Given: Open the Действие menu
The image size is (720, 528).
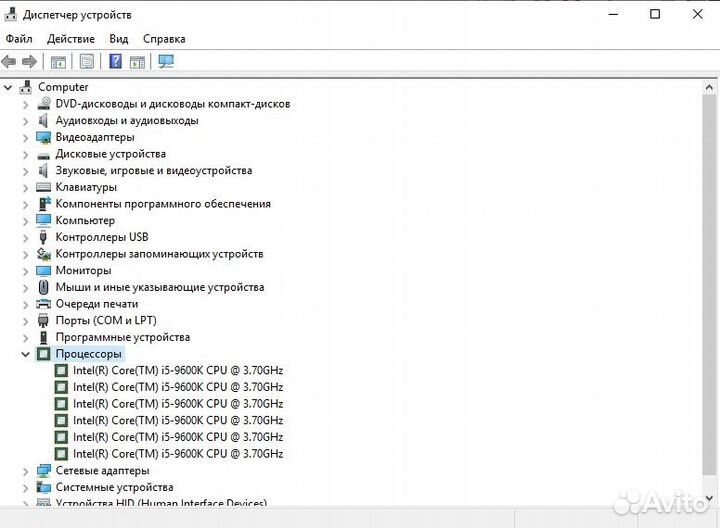Looking at the screenshot, I should coord(71,39).
